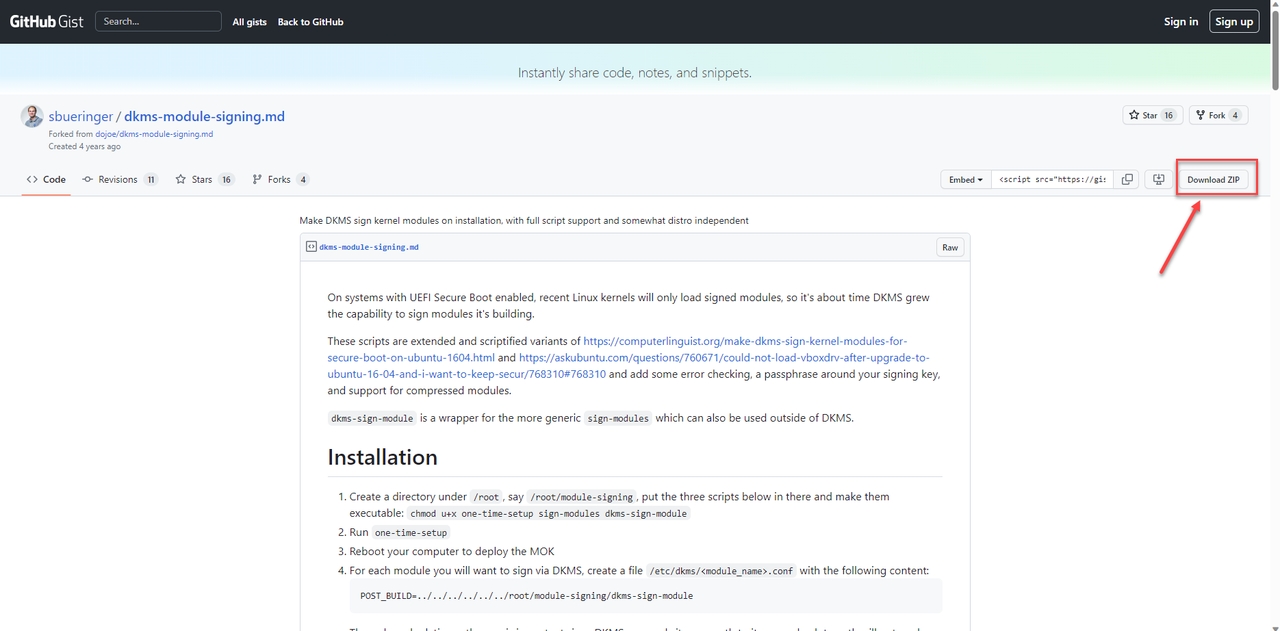Switch to the Code tab
The image size is (1280, 631).
[46, 180]
